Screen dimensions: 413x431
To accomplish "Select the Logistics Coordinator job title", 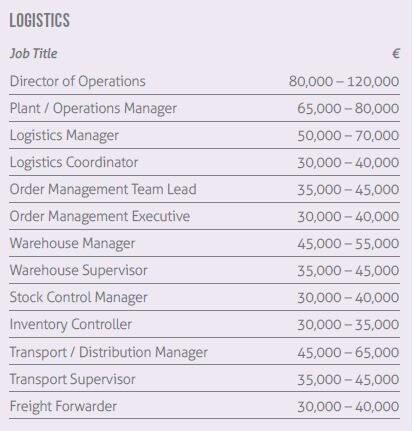I will pyautogui.click(x=74, y=162).
